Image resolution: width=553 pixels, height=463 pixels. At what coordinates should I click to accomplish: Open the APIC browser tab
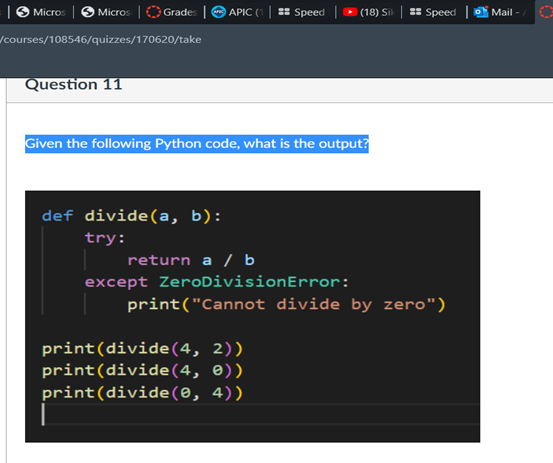pos(237,12)
